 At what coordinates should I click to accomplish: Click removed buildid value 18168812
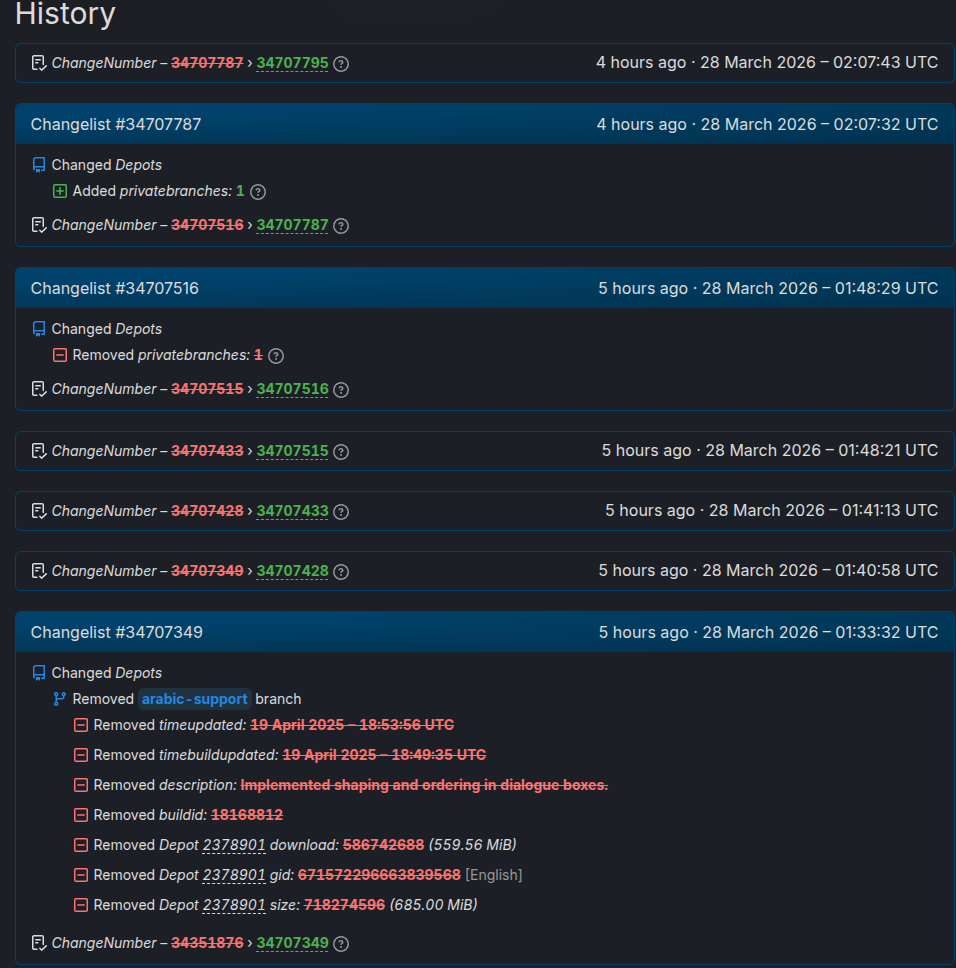tap(247, 815)
